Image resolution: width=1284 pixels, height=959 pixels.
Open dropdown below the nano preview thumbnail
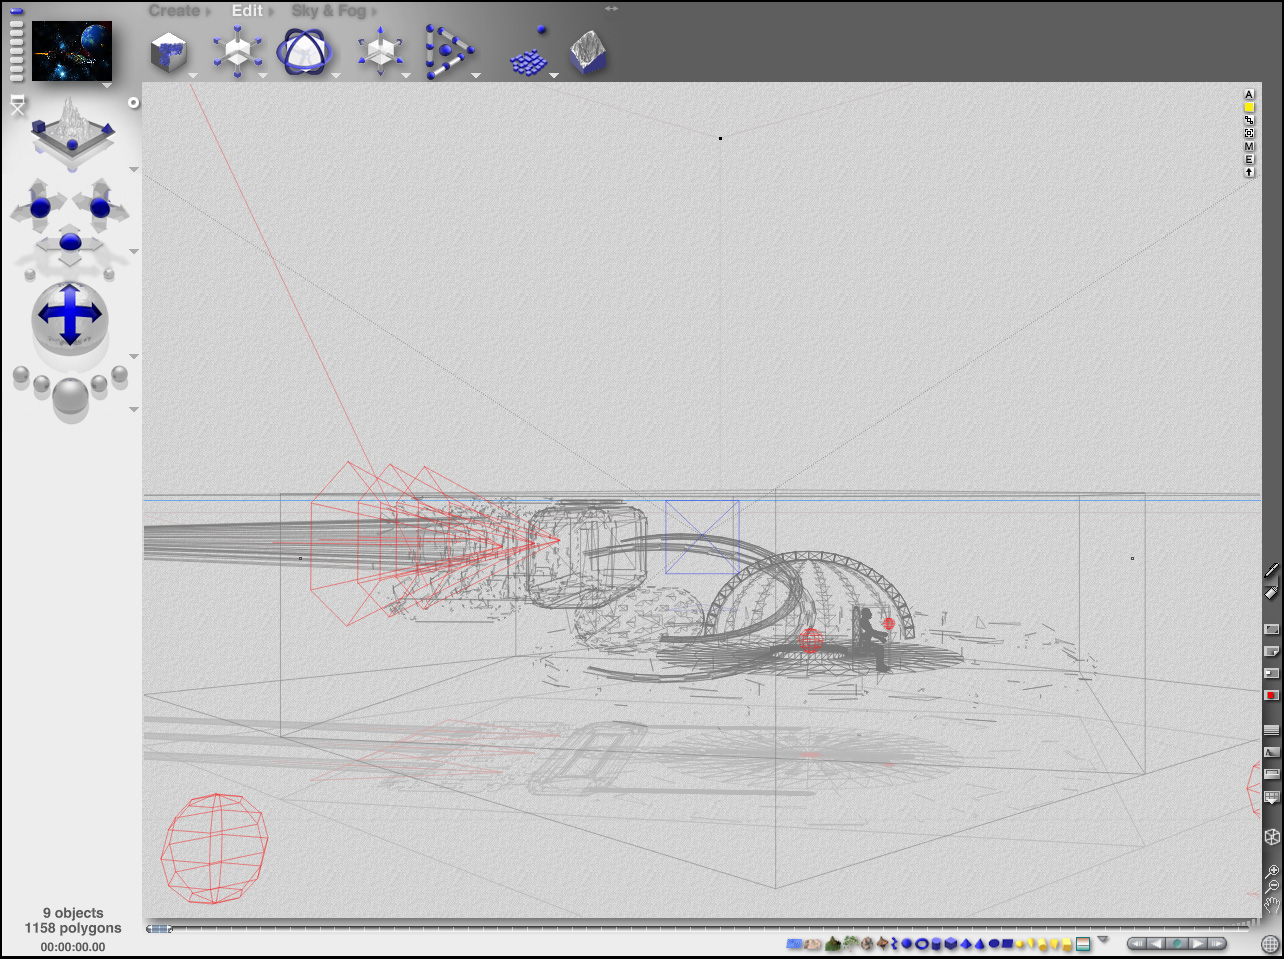pyautogui.click(x=106, y=86)
